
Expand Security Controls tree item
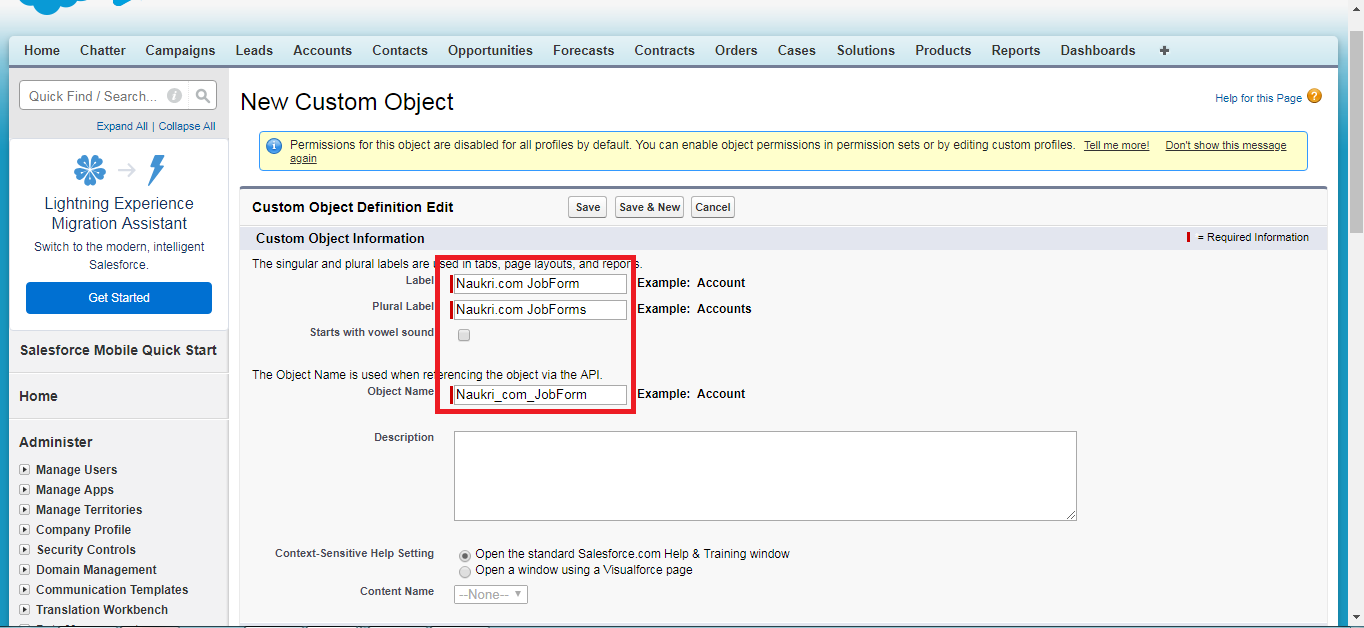(25, 549)
